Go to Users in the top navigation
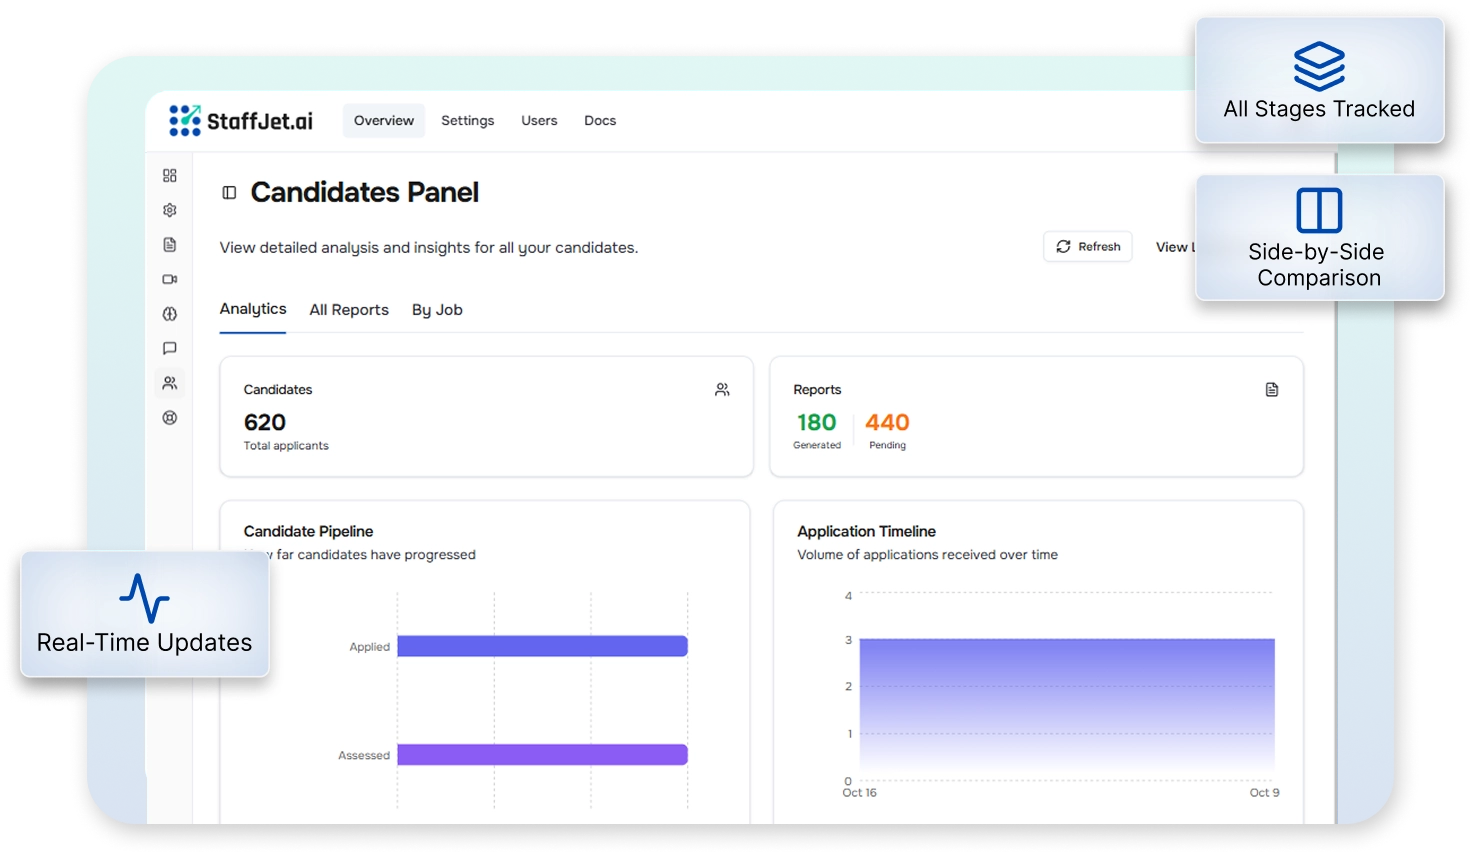The height and width of the screenshot is (856, 1473). 539,121
